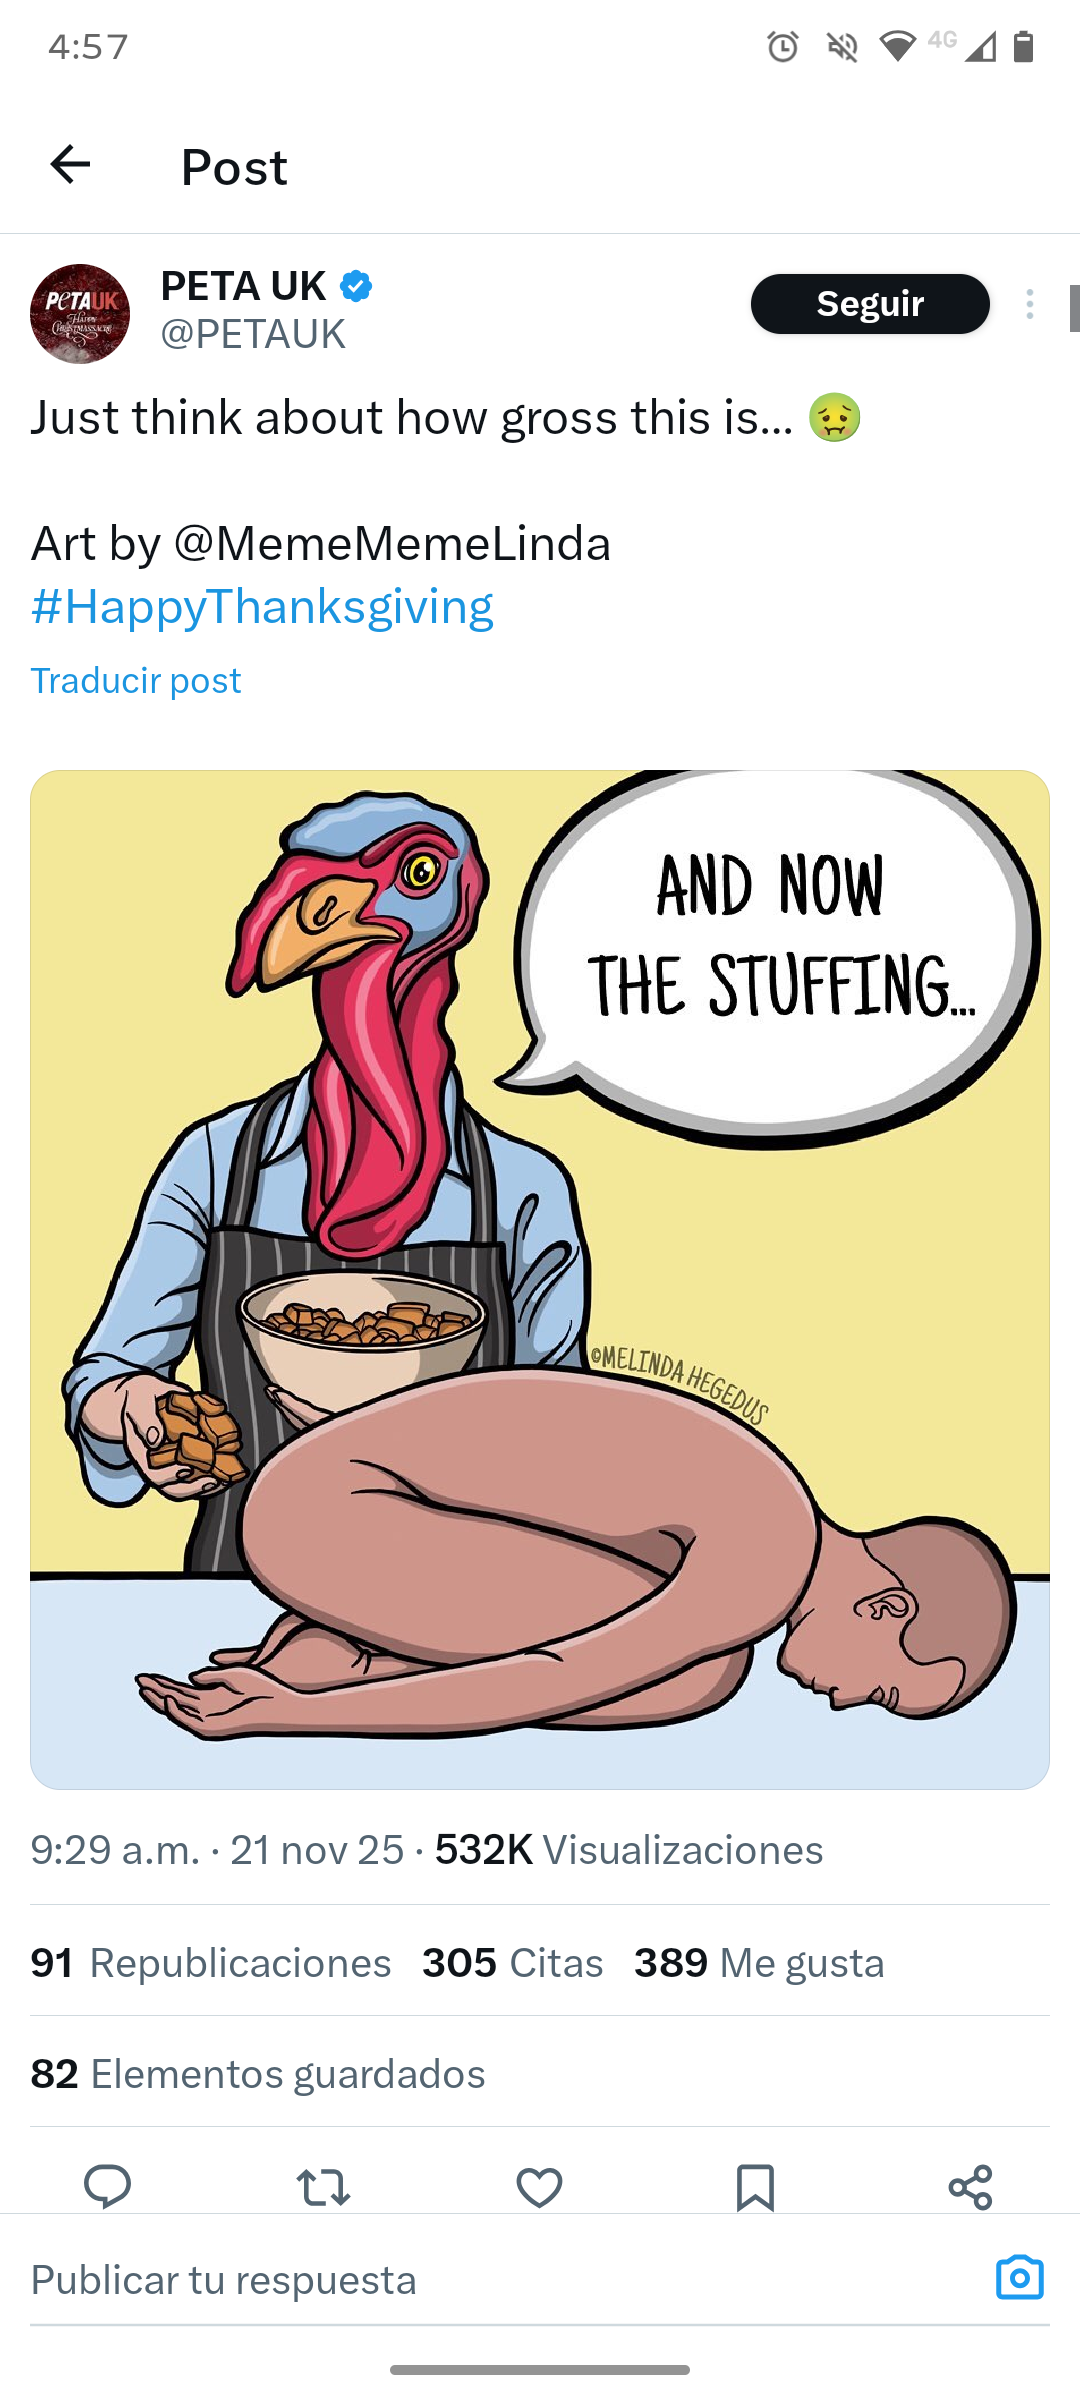Like the post with heart icon
Screen dimensions: 1080x2400
coord(540,2188)
